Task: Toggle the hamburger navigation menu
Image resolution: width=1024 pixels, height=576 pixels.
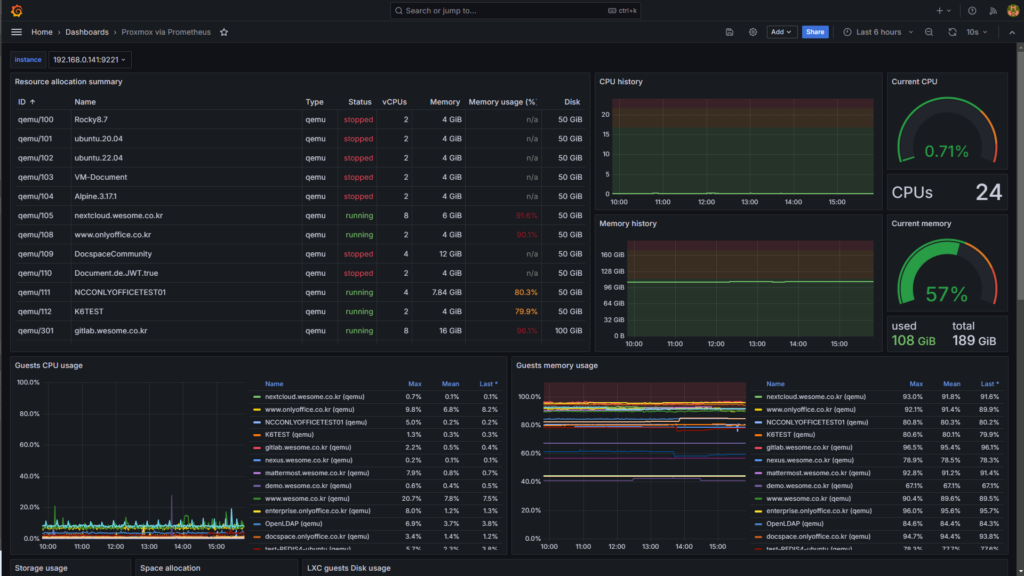Action: click(16, 32)
